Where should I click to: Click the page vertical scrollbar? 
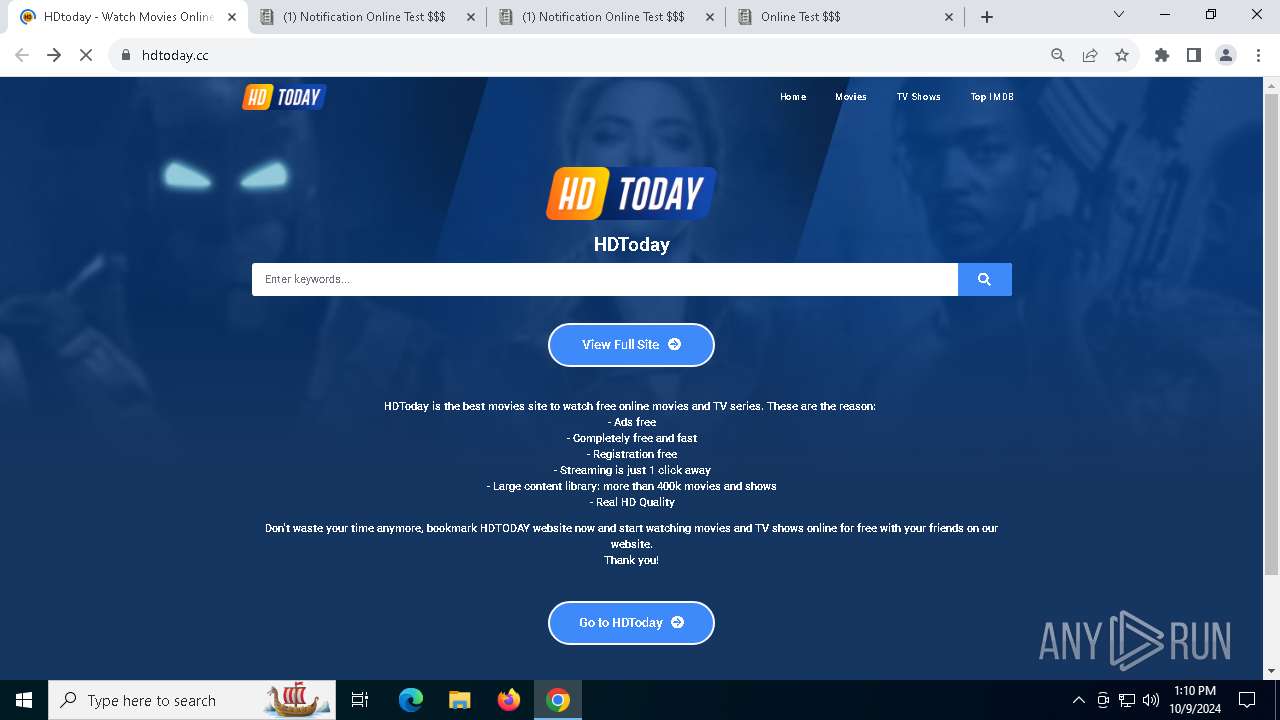click(x=1271, y=335)
